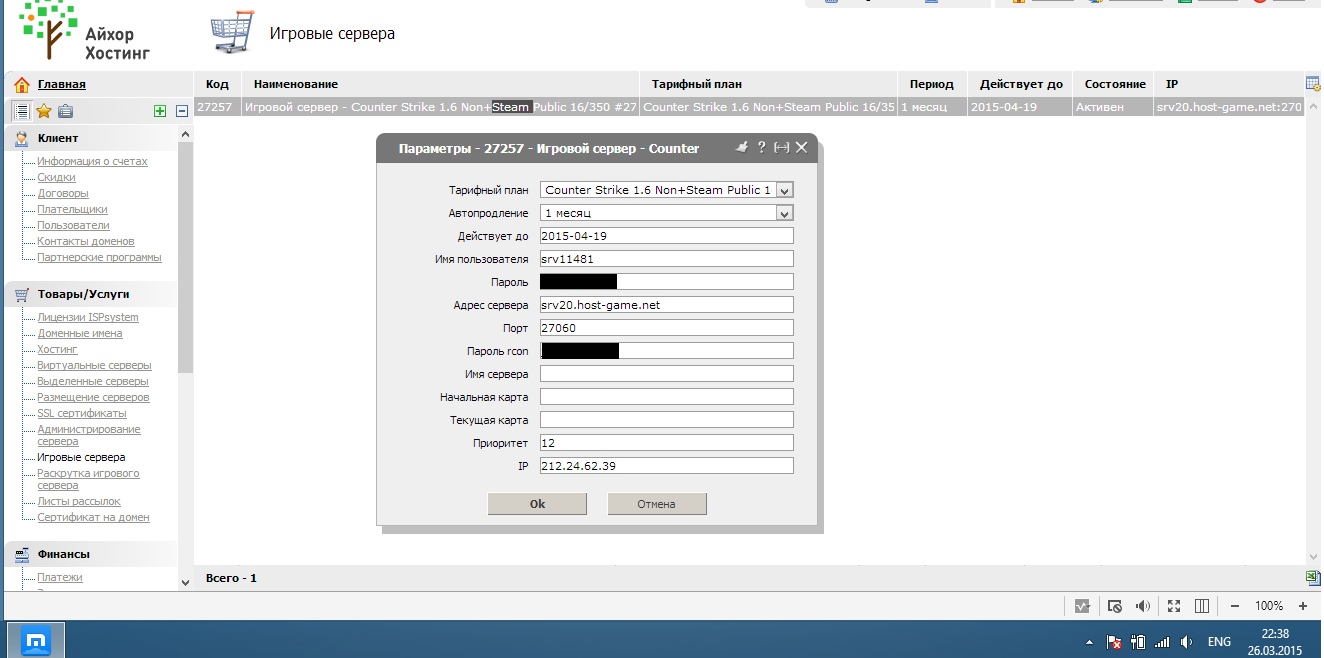The width and height of the screenshot is (1324, 658).
Task: Open the Скидки menu link
Action: [56, 178]
